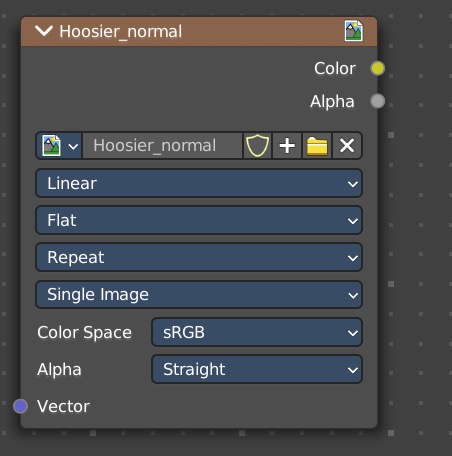Toggle the fake user shield icon

[257, 146]
